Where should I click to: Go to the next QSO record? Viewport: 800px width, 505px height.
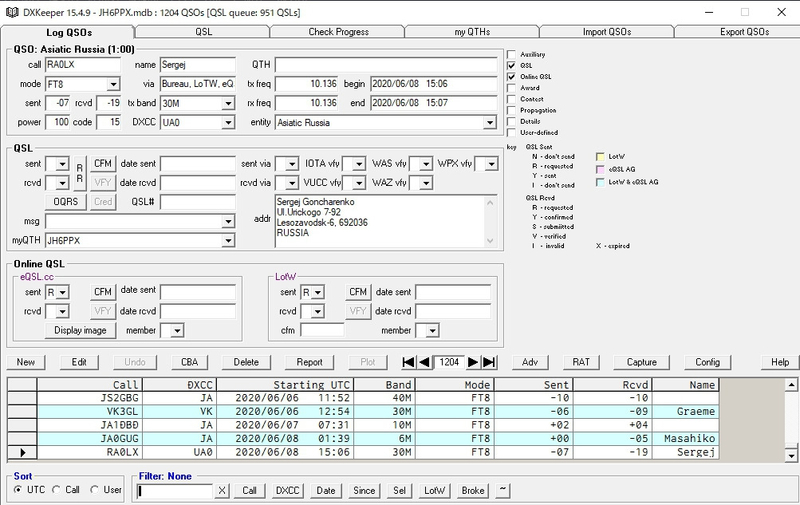[473, 362]
